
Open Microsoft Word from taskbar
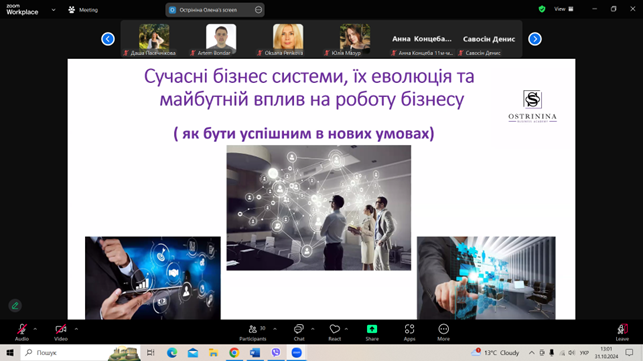[x=255, y=353]
